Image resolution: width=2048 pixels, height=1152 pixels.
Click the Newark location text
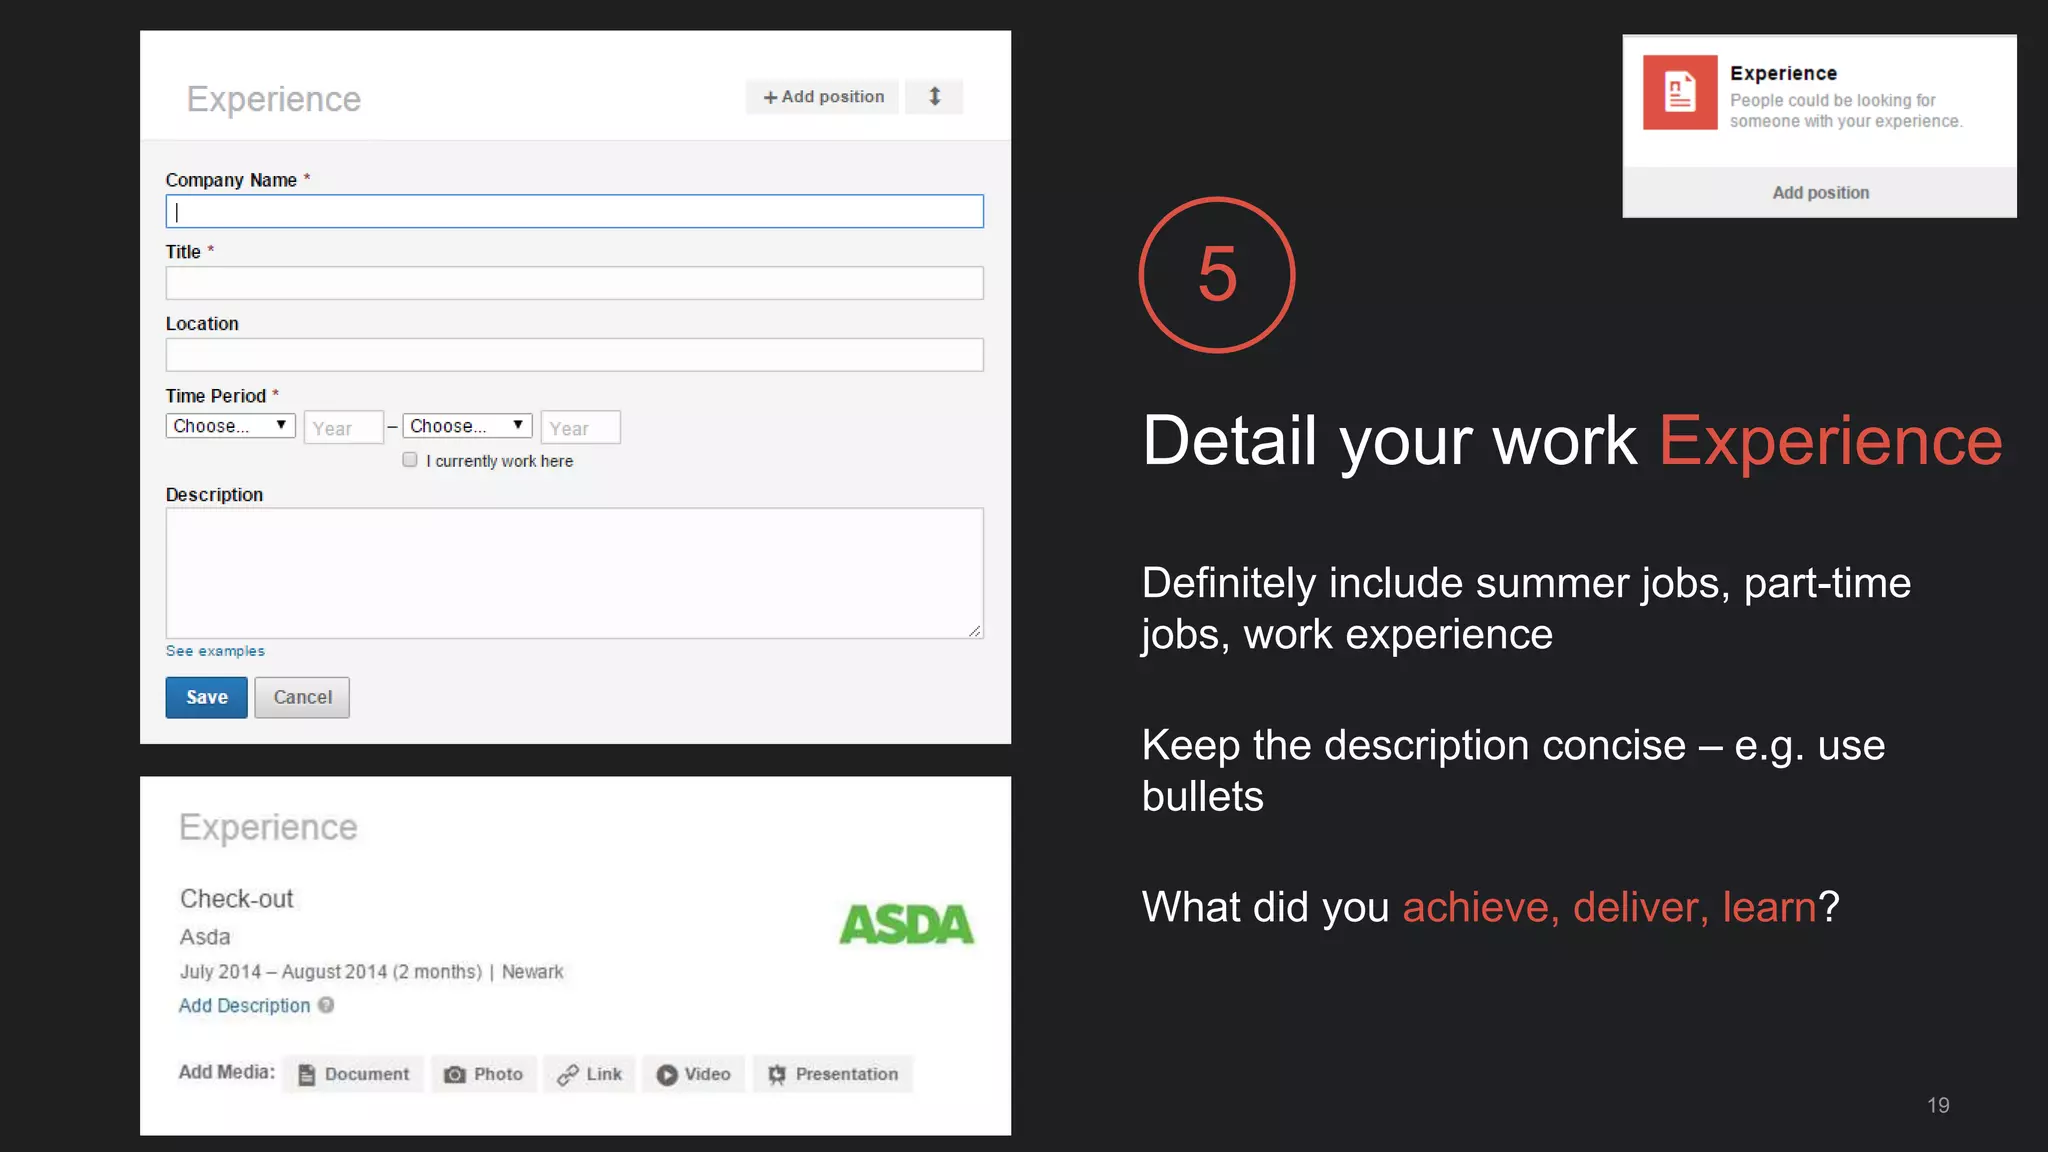[533, 972]
